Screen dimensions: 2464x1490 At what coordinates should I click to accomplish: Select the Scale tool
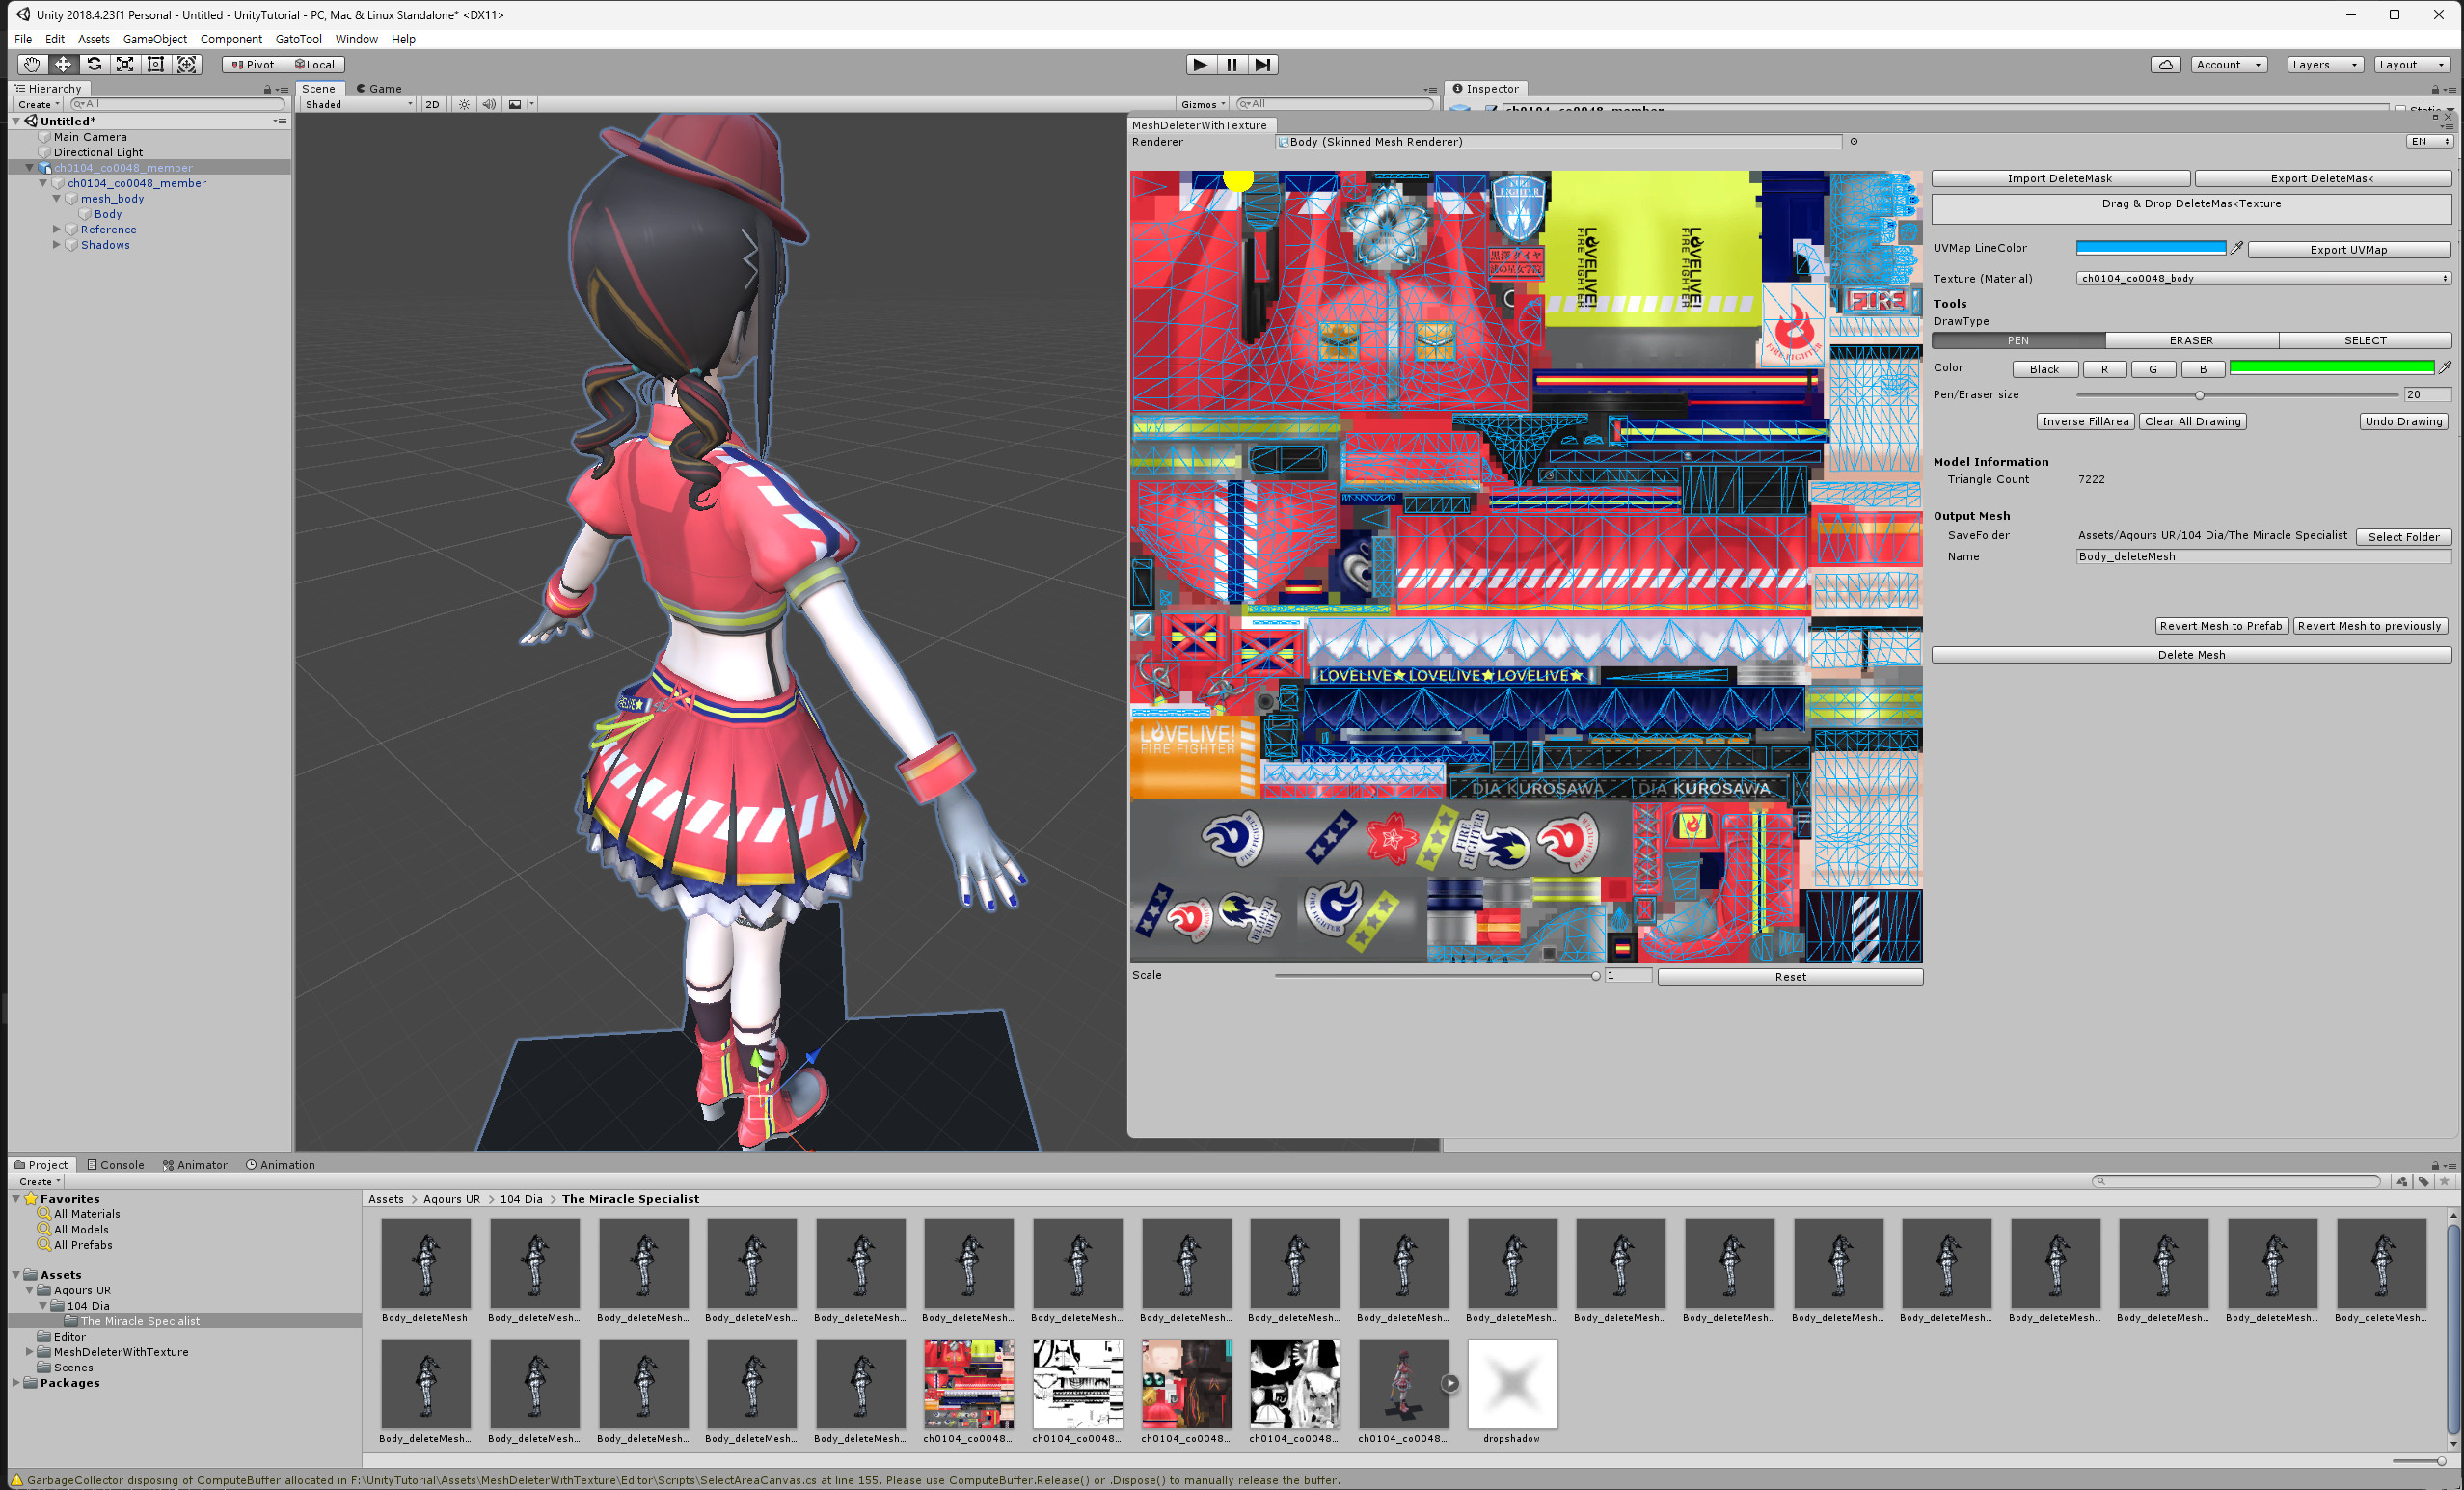[125, 64]
